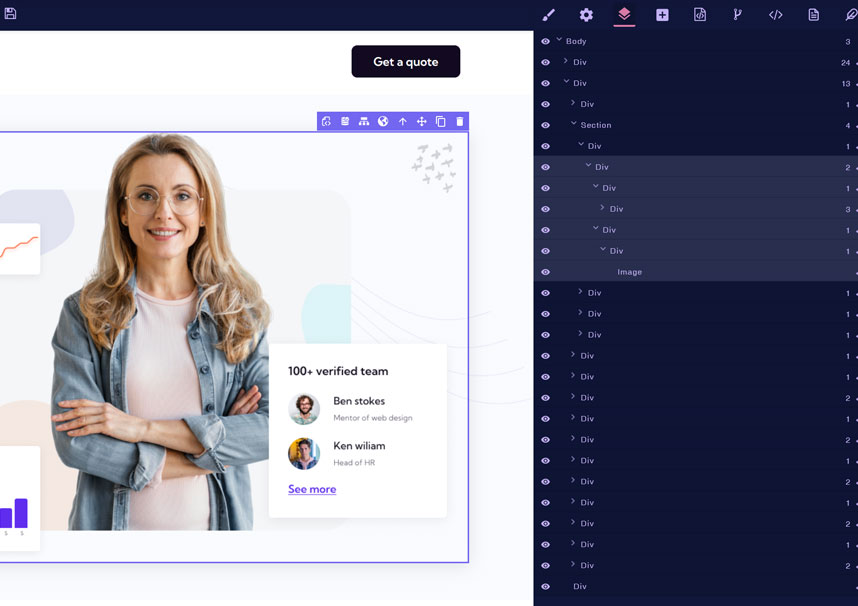Follow the See more link
Image resolution: width=858 pixels, height=606 pixels.
click(312, 489)
